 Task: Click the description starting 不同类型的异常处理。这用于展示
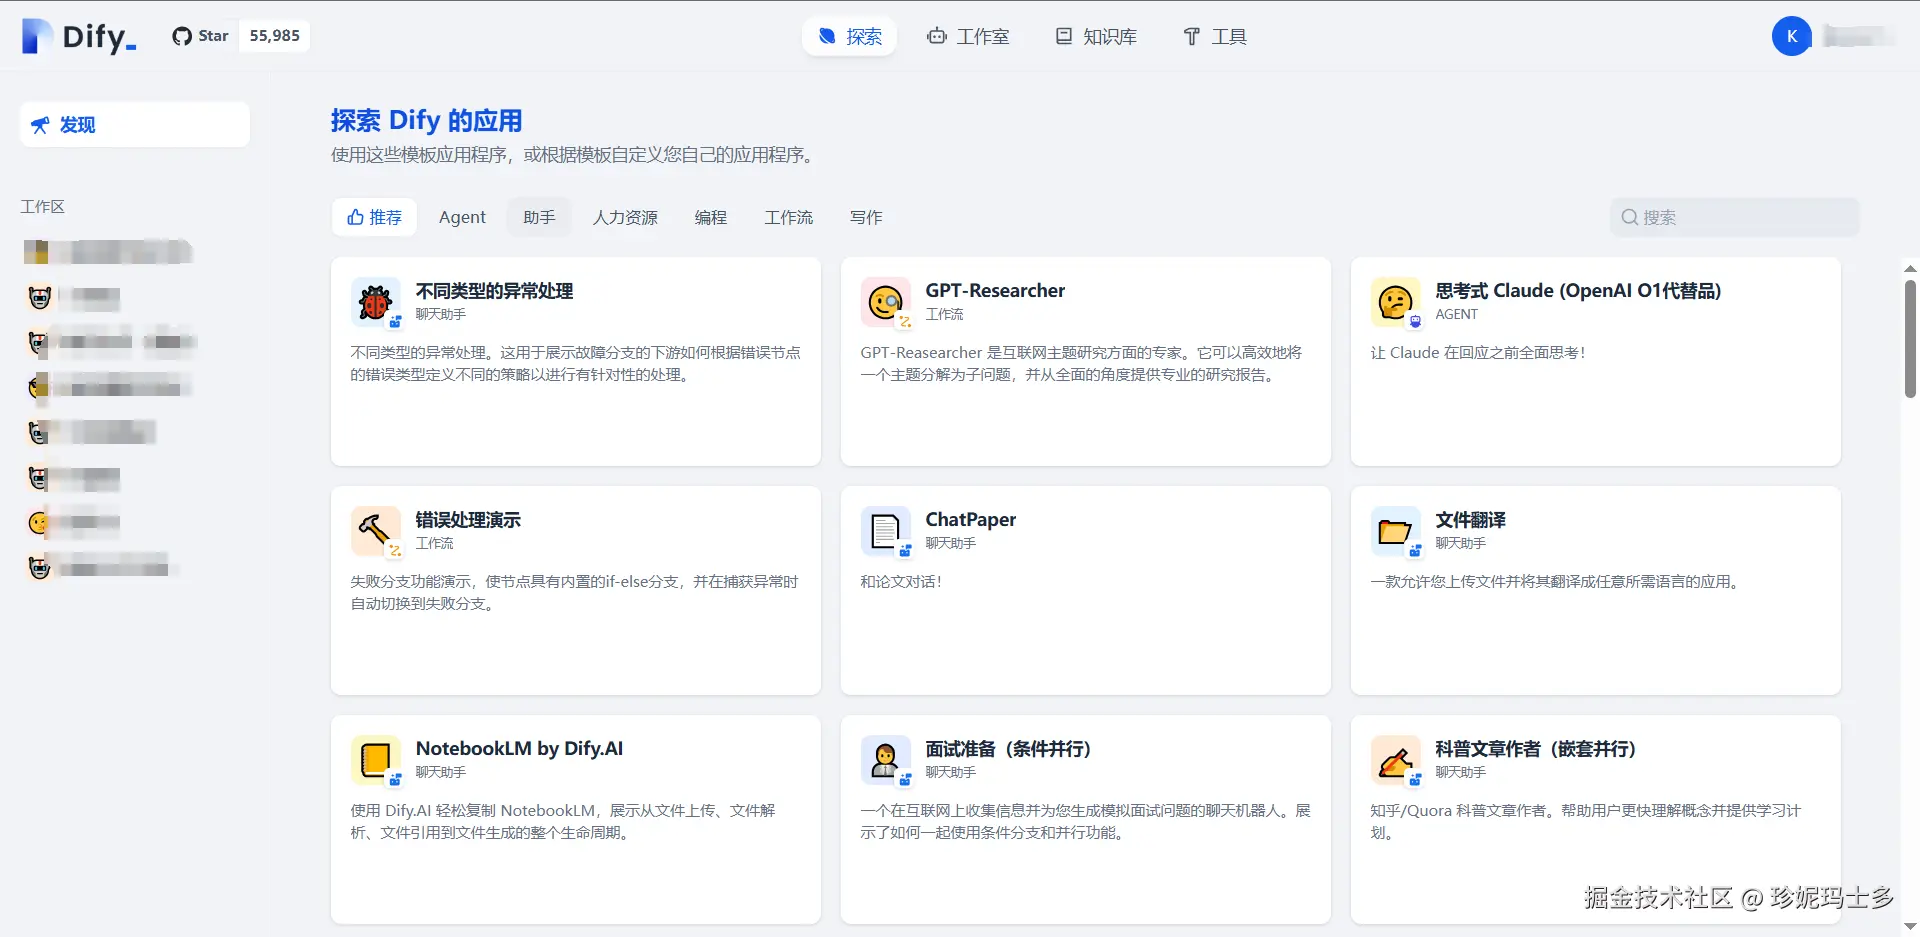click(575, 364)
